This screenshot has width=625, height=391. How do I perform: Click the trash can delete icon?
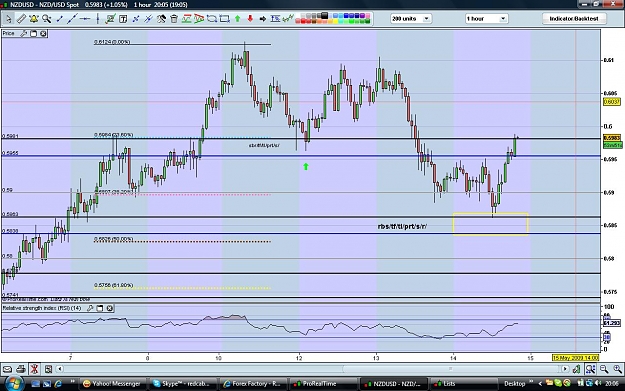point(174,19)
